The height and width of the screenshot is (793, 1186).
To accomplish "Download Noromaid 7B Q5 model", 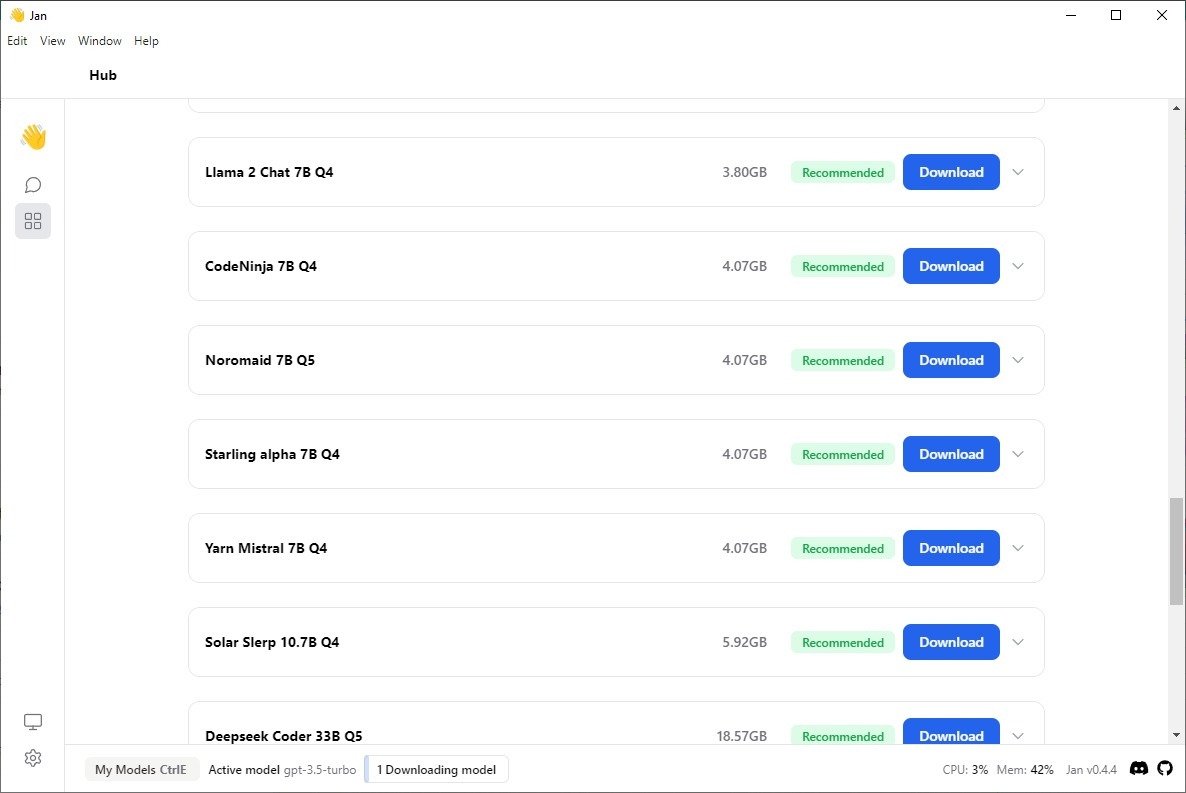I will click(951, 360).
